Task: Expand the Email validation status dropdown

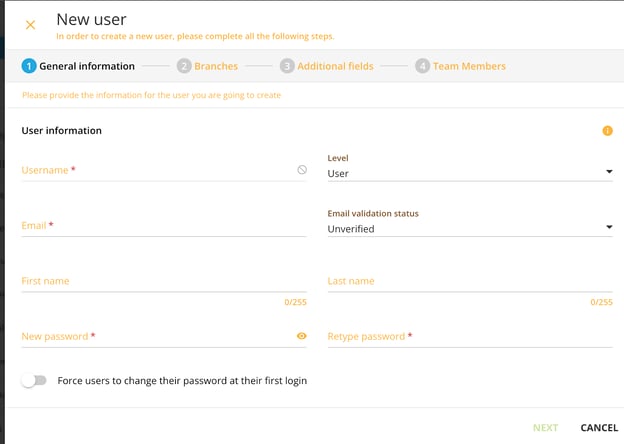Action: pyautogui.click(x=469, y=228)
